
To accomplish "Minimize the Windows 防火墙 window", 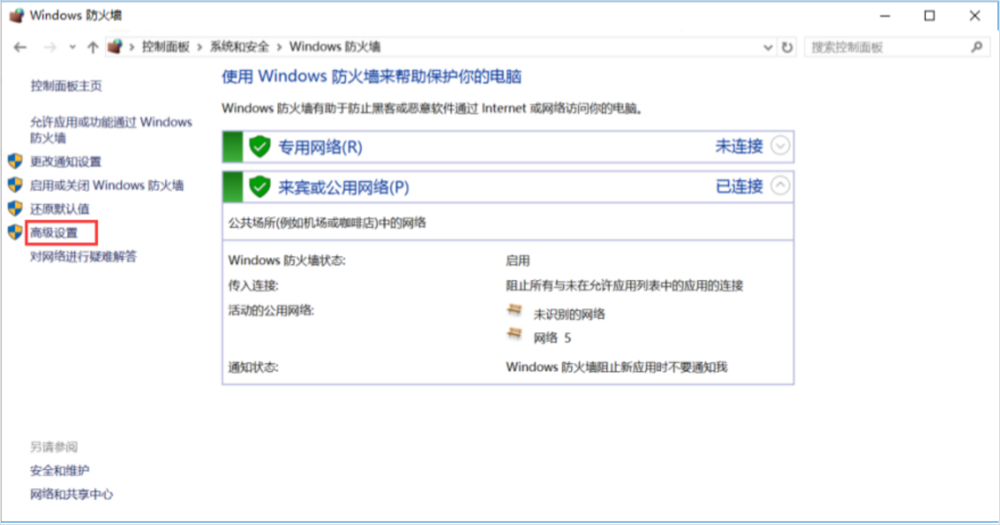I will pos(885,16).
